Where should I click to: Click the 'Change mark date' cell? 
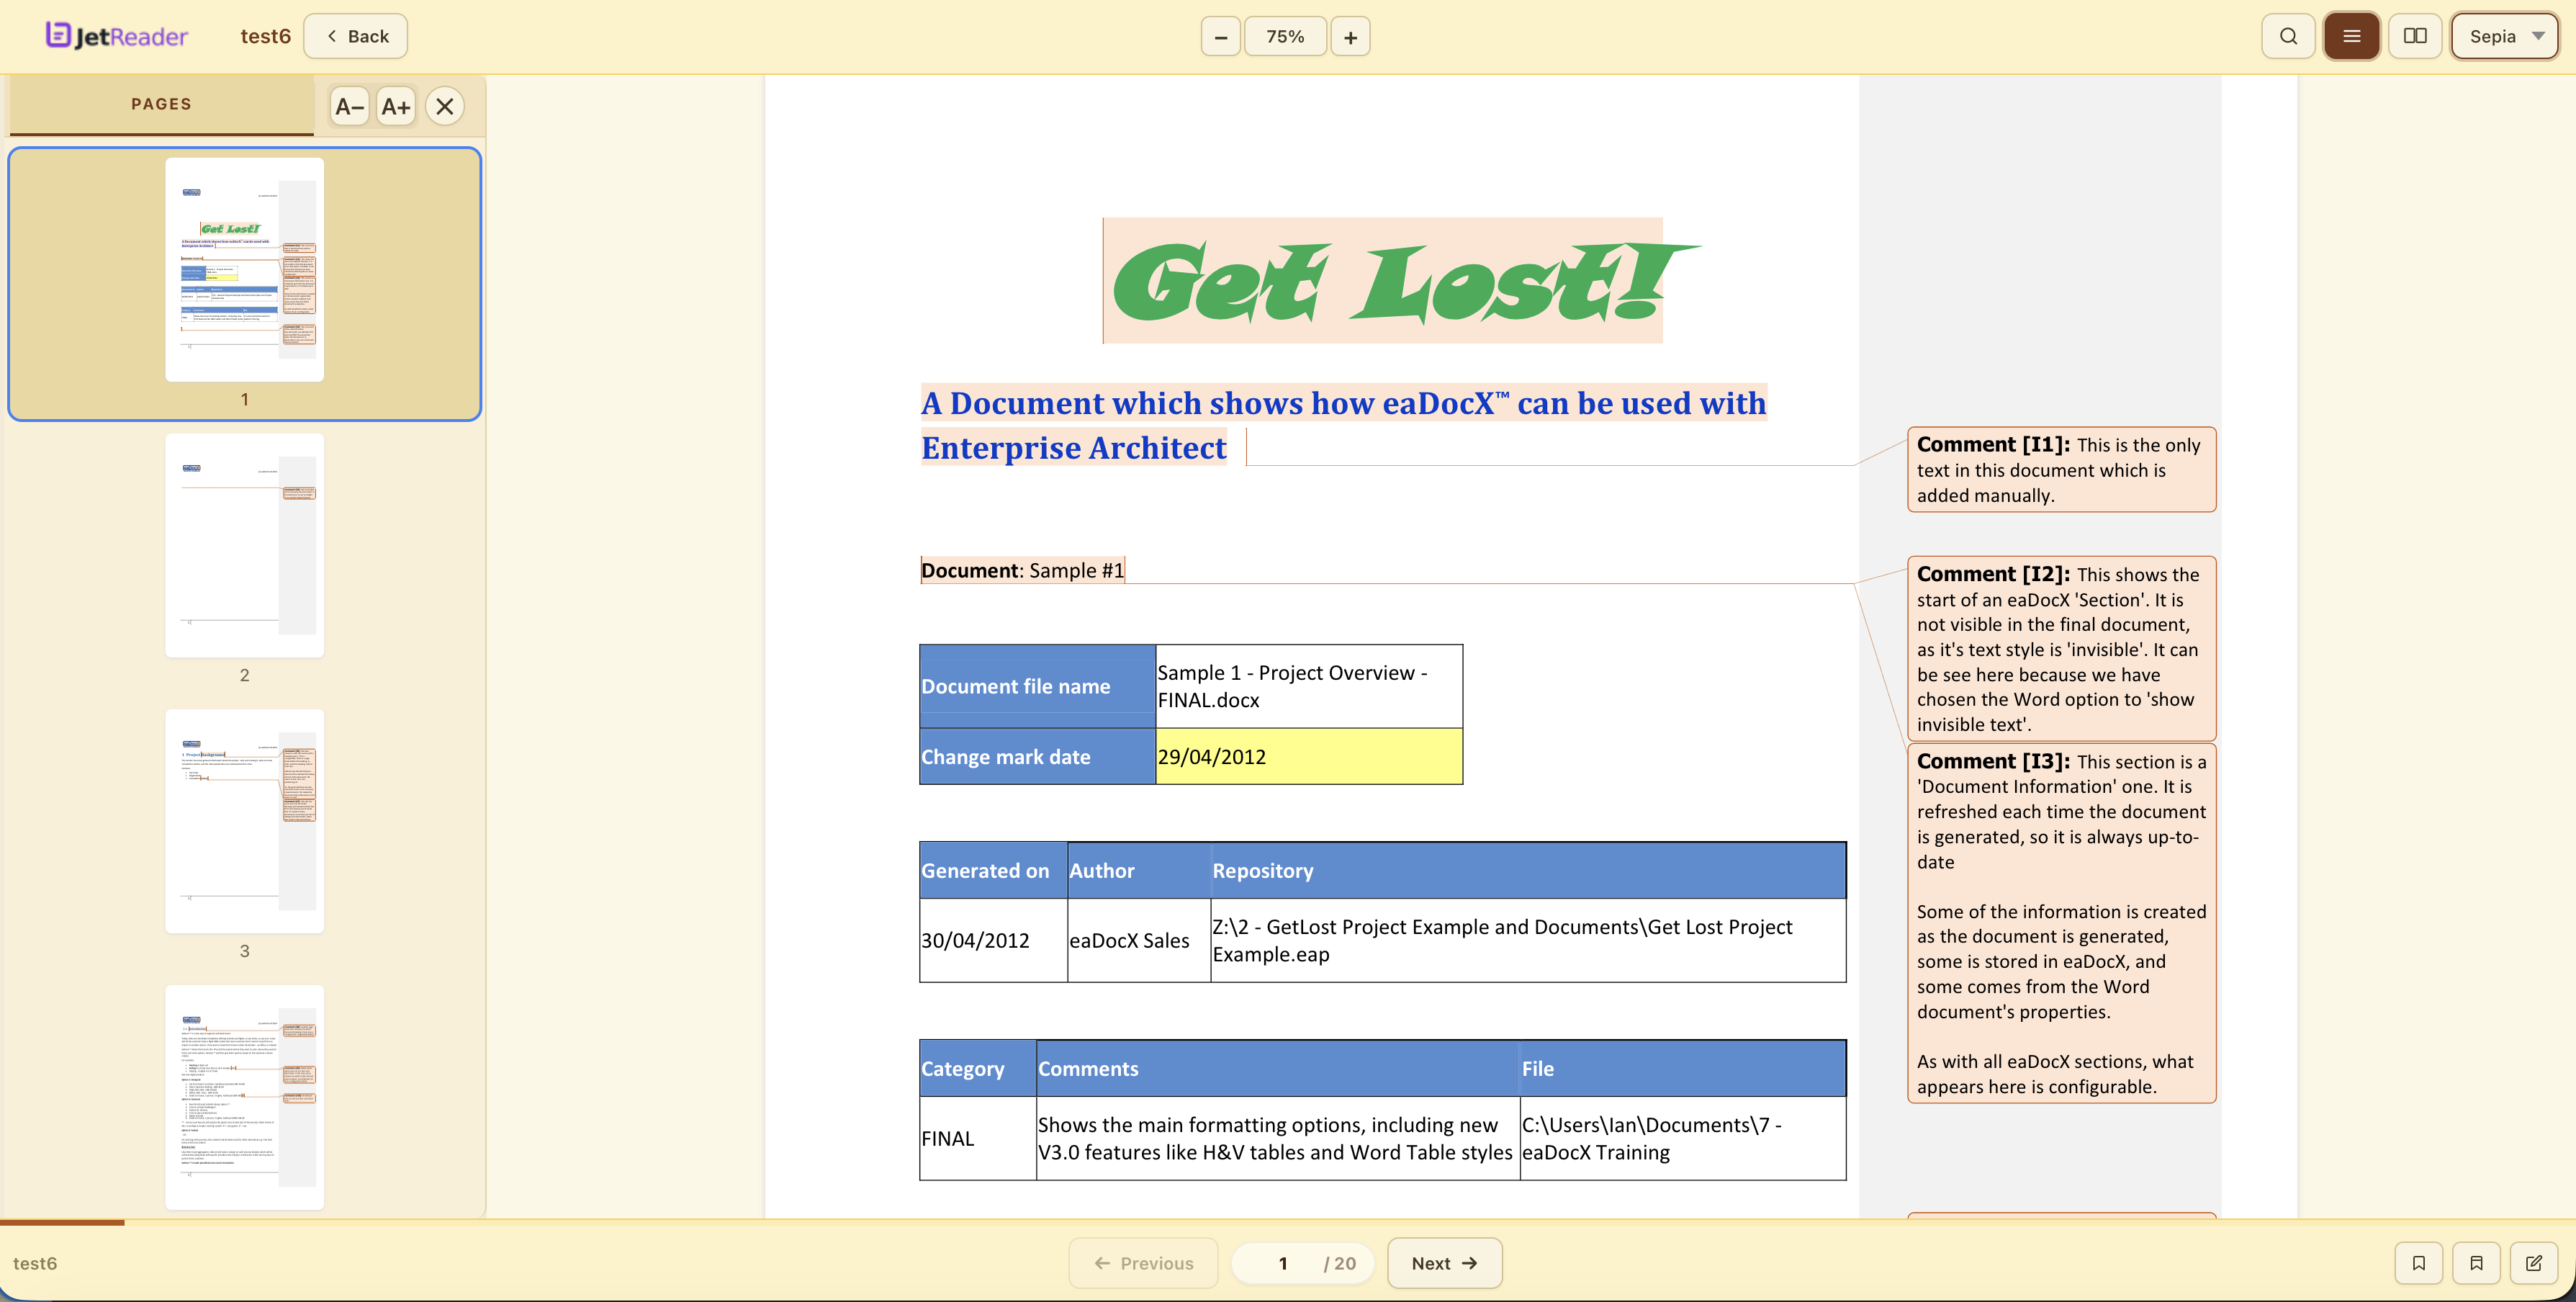[x=1037, y=757]
